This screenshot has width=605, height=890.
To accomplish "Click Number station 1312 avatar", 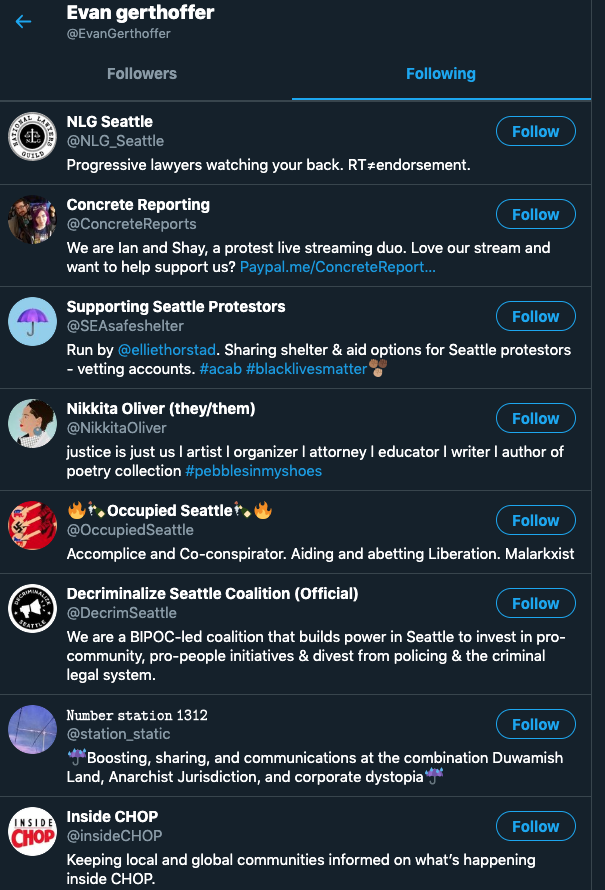I will (32, 730).
